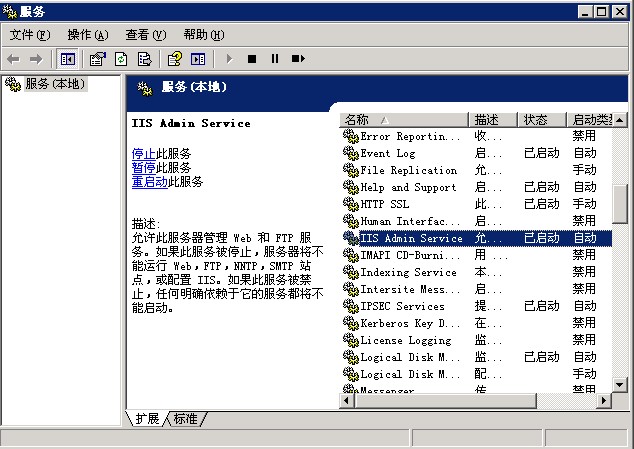
Task: Select the HTTP SSL service name
Action: coord(385,204)
